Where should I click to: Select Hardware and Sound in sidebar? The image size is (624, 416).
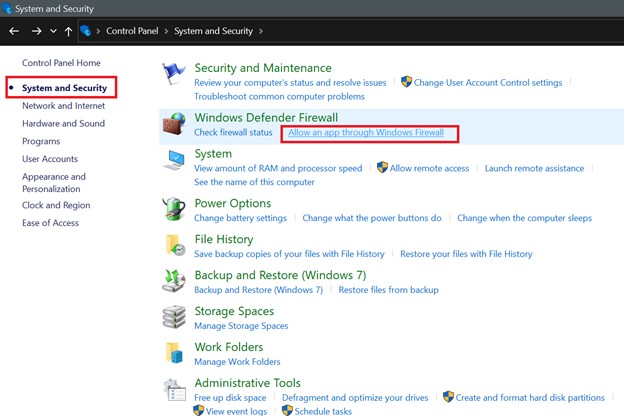click(x=64, y=123)
